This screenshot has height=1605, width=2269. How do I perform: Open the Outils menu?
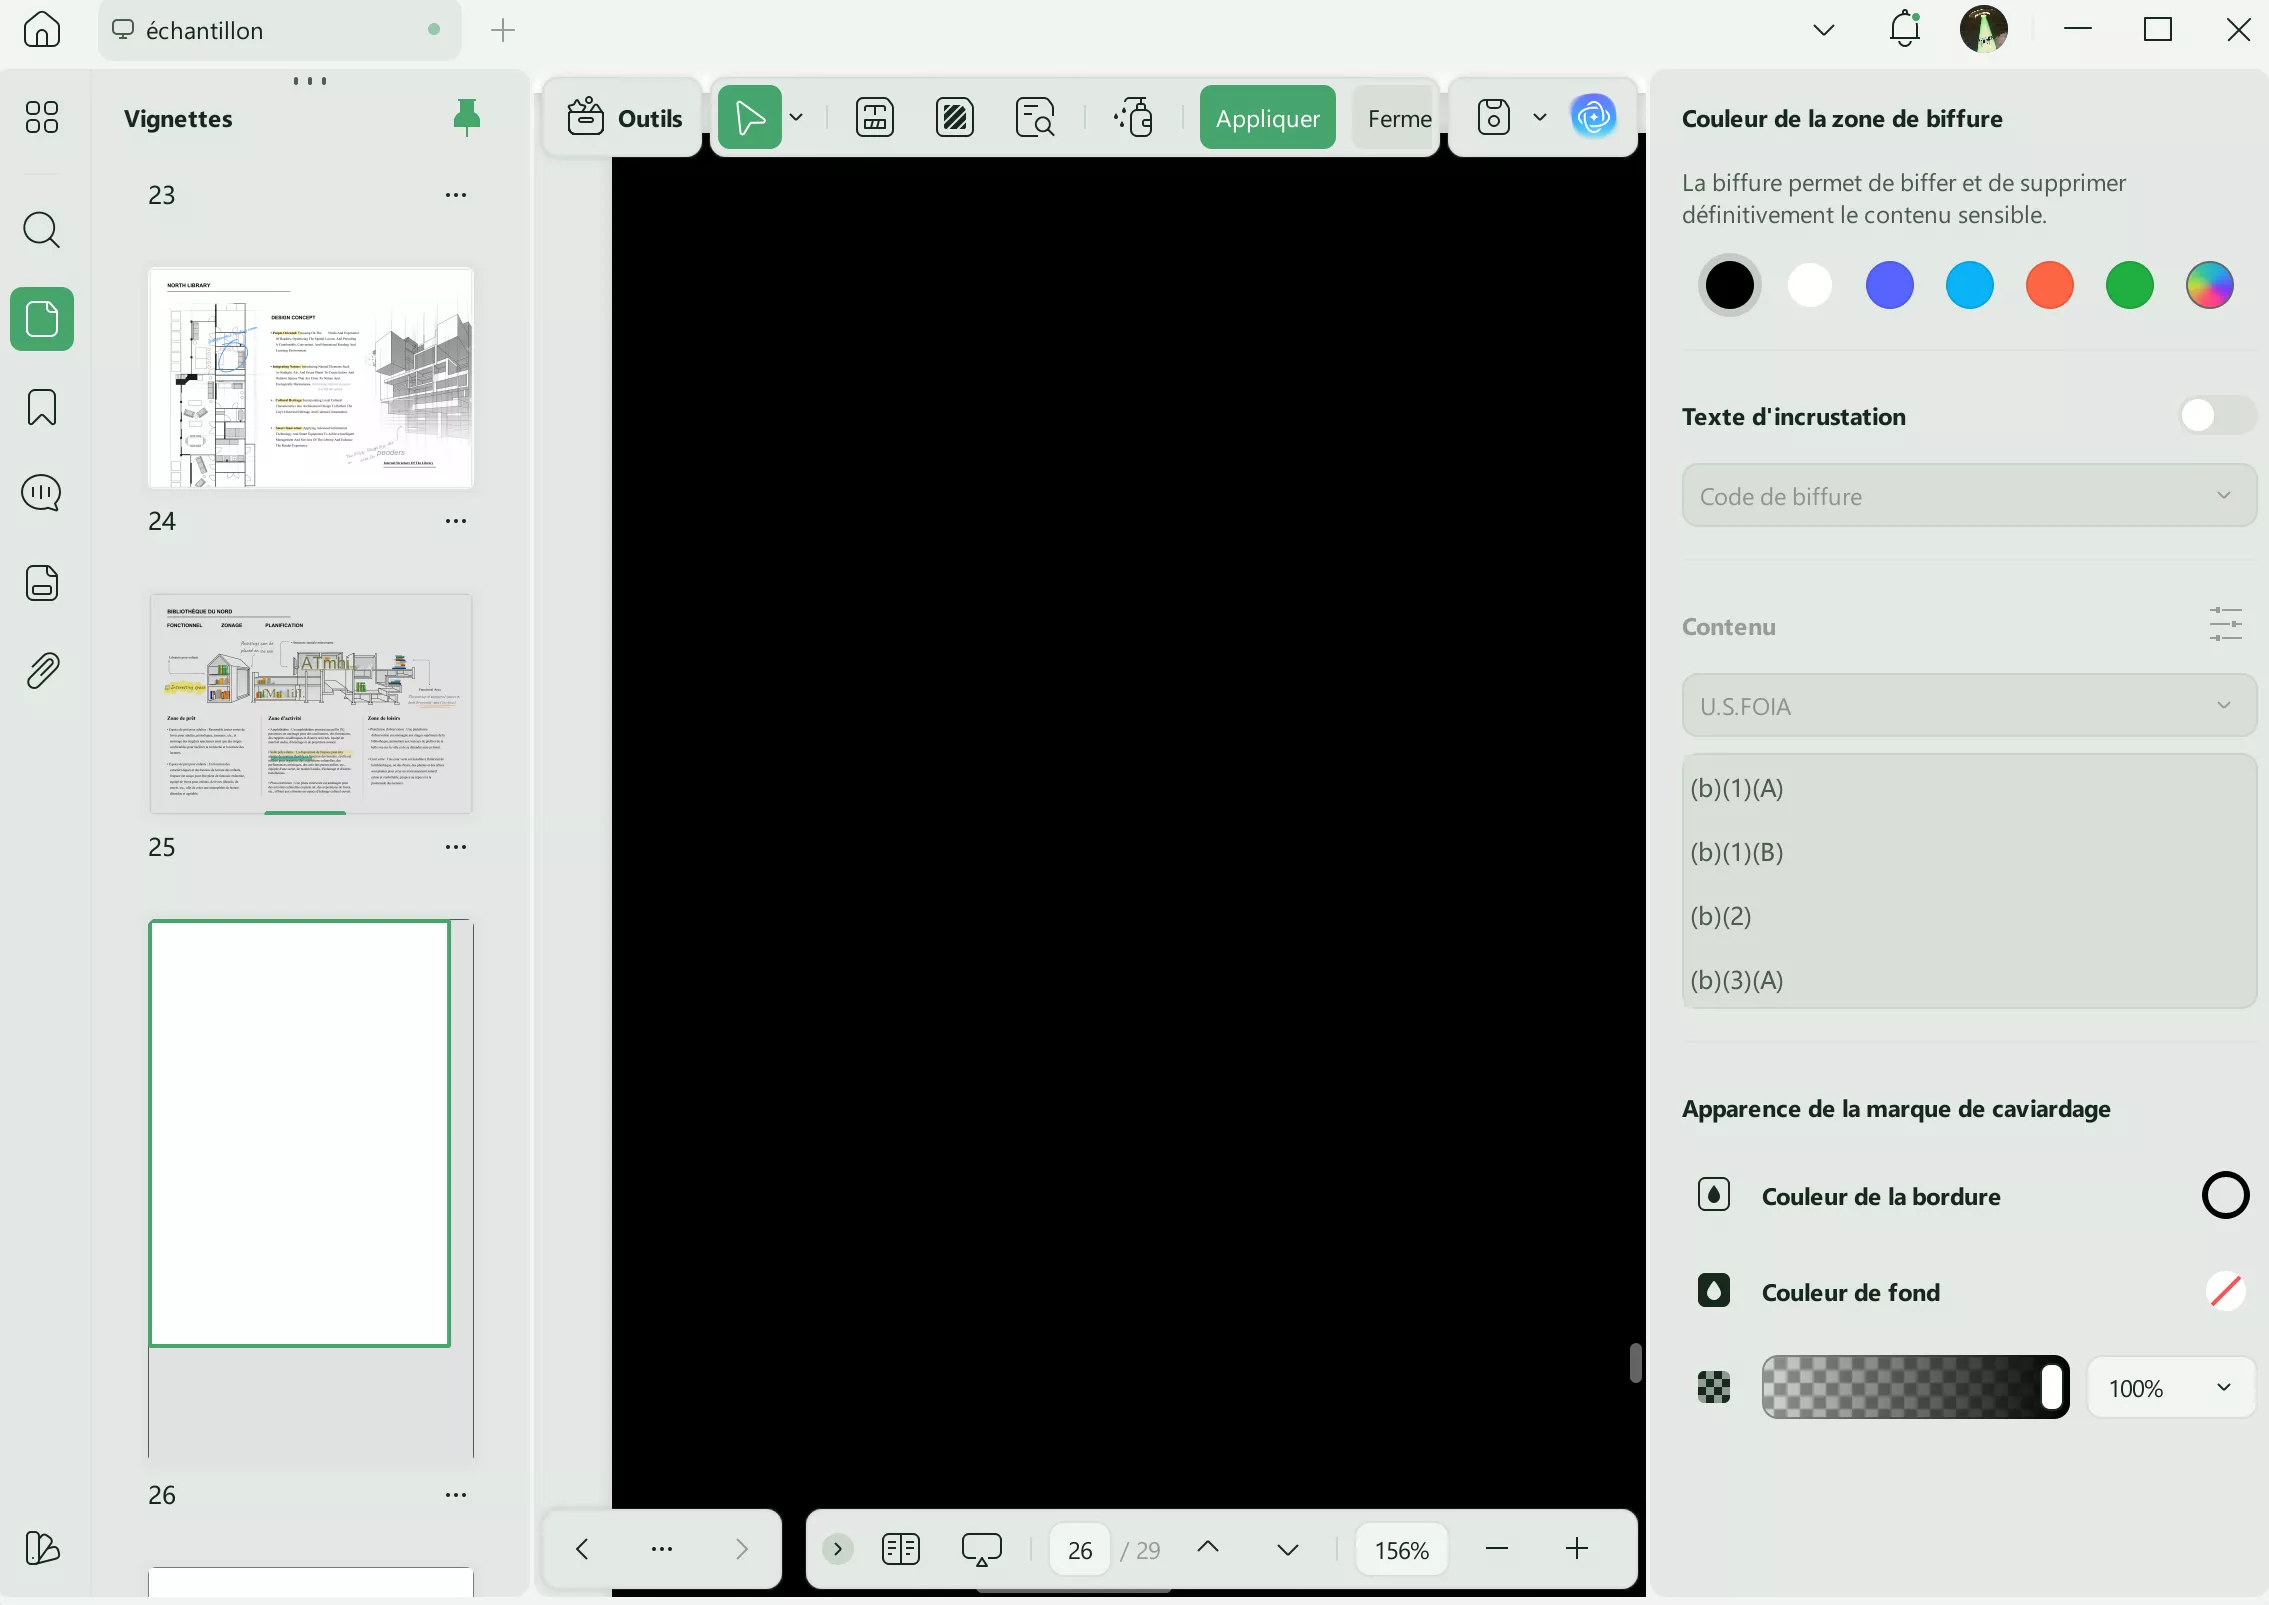click(622, 117)
